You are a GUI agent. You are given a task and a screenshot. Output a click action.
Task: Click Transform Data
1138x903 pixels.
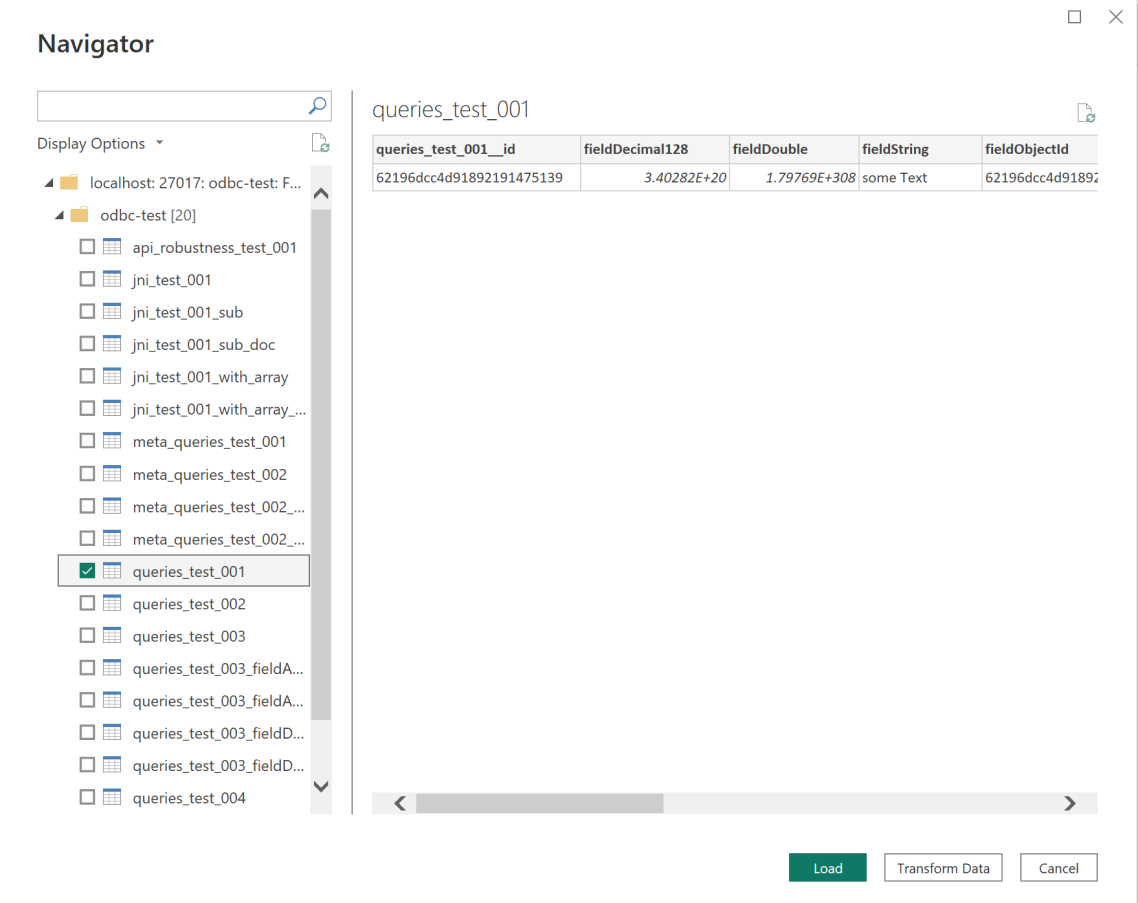942,867
